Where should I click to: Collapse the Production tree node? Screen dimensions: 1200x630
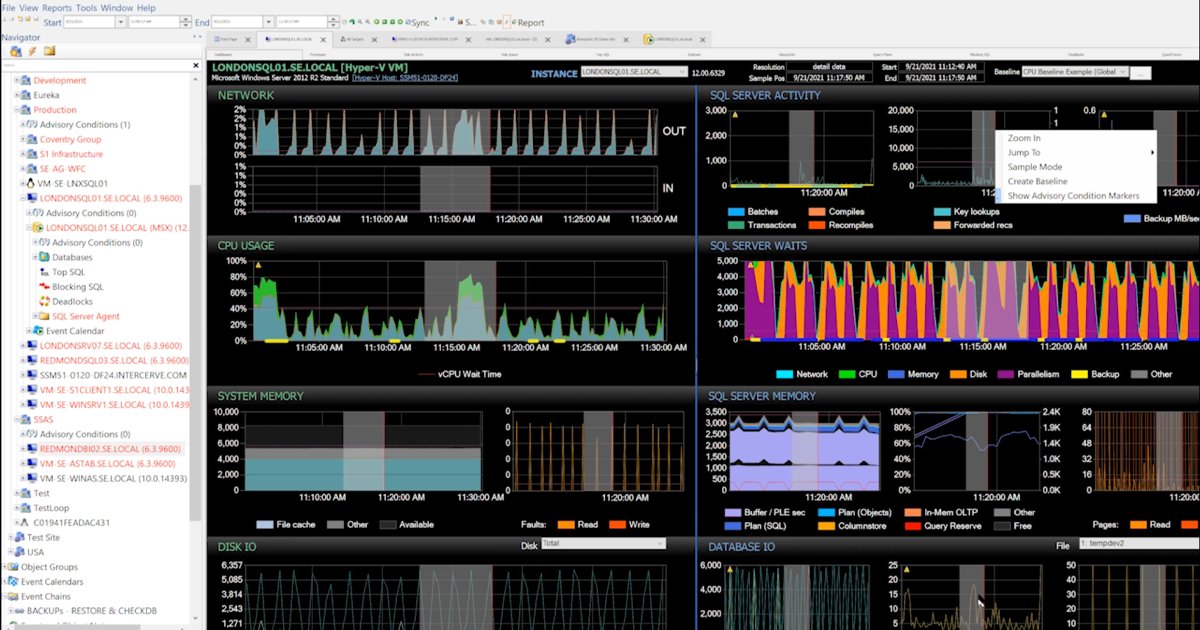17,110
